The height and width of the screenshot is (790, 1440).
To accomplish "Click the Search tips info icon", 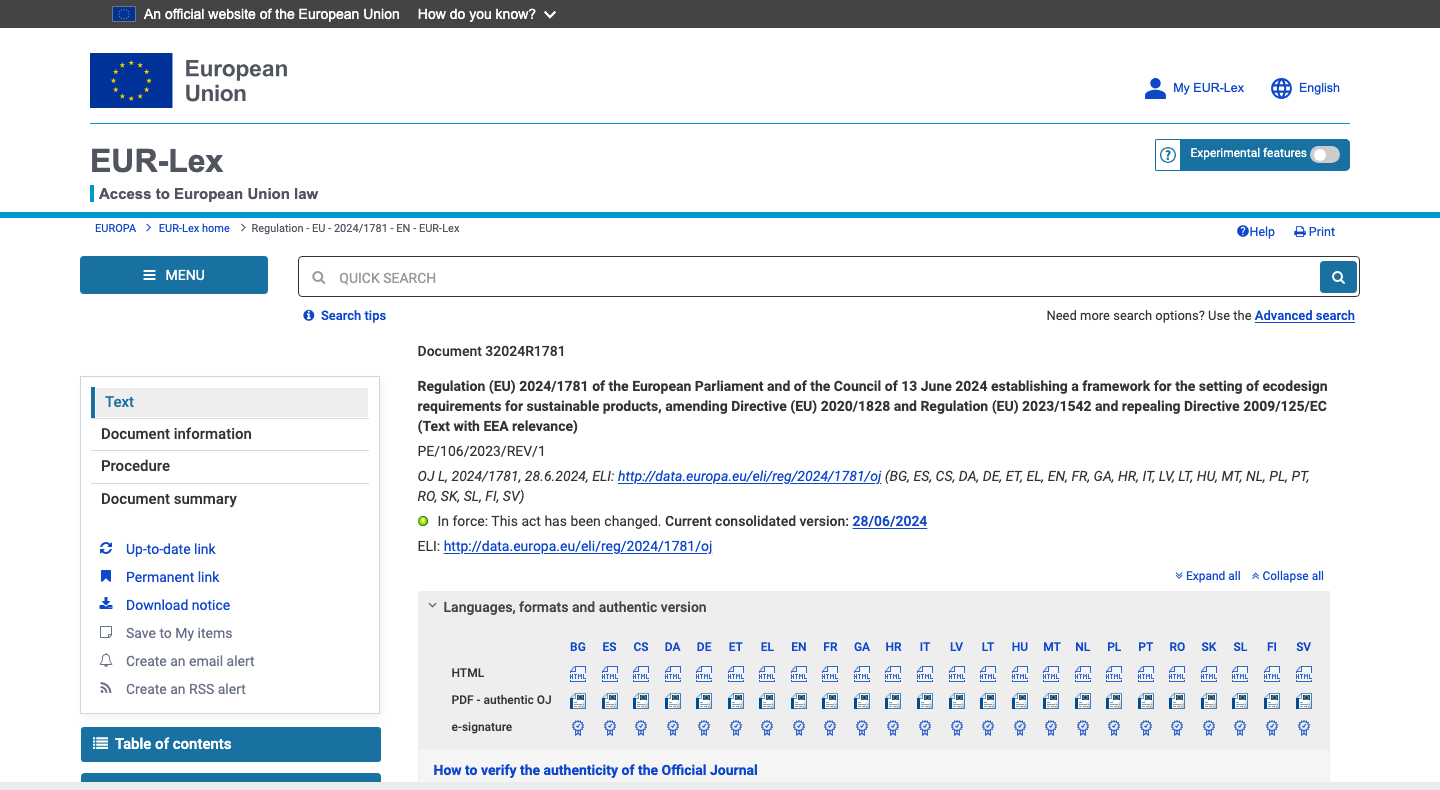I will coord(309,316).
